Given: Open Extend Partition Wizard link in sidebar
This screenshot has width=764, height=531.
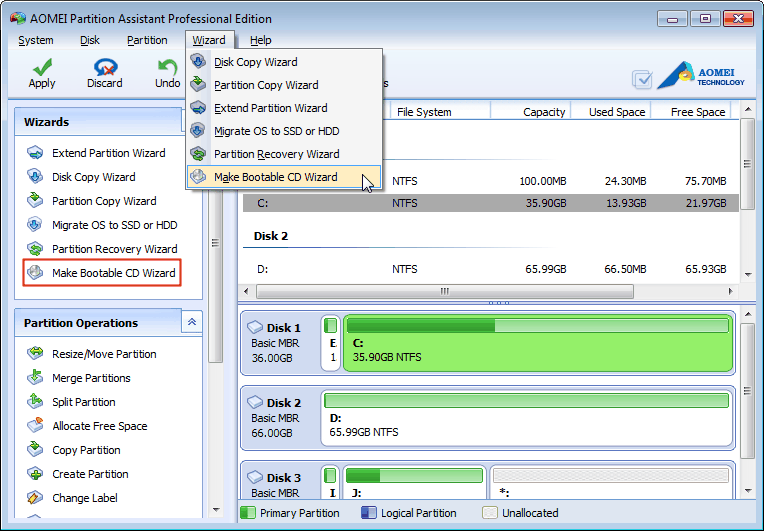Looking at the screenshot, I should click(x=109, y=153).
